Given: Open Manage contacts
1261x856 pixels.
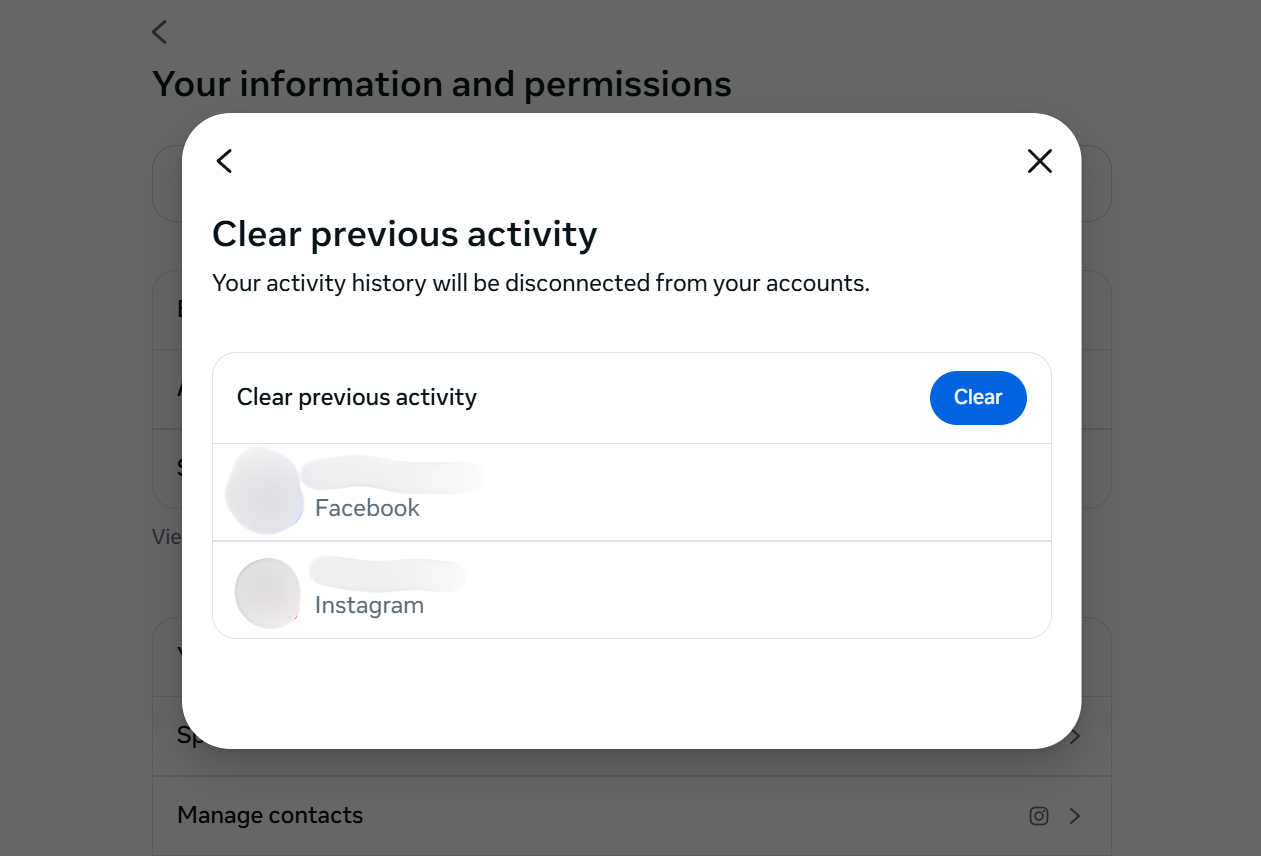Looking at the screenshot, I should tap(270, 815).
